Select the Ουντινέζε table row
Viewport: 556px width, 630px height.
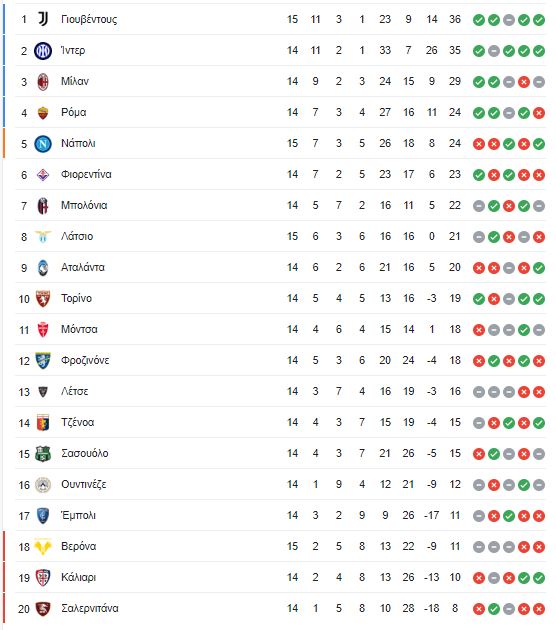(280, 485)
